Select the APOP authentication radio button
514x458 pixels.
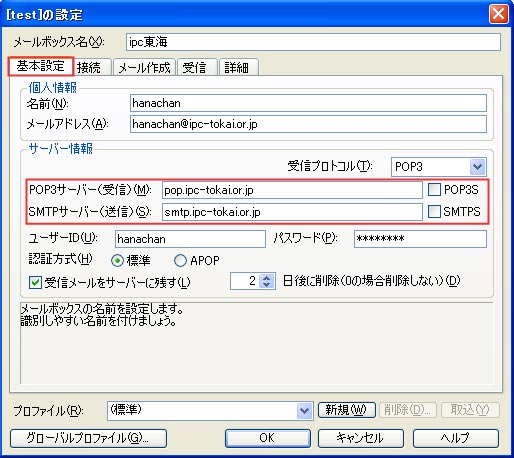point(180,260)
